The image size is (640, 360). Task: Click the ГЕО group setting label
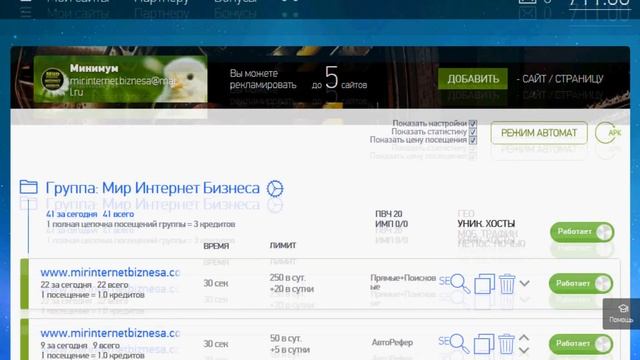coord(466,214)
